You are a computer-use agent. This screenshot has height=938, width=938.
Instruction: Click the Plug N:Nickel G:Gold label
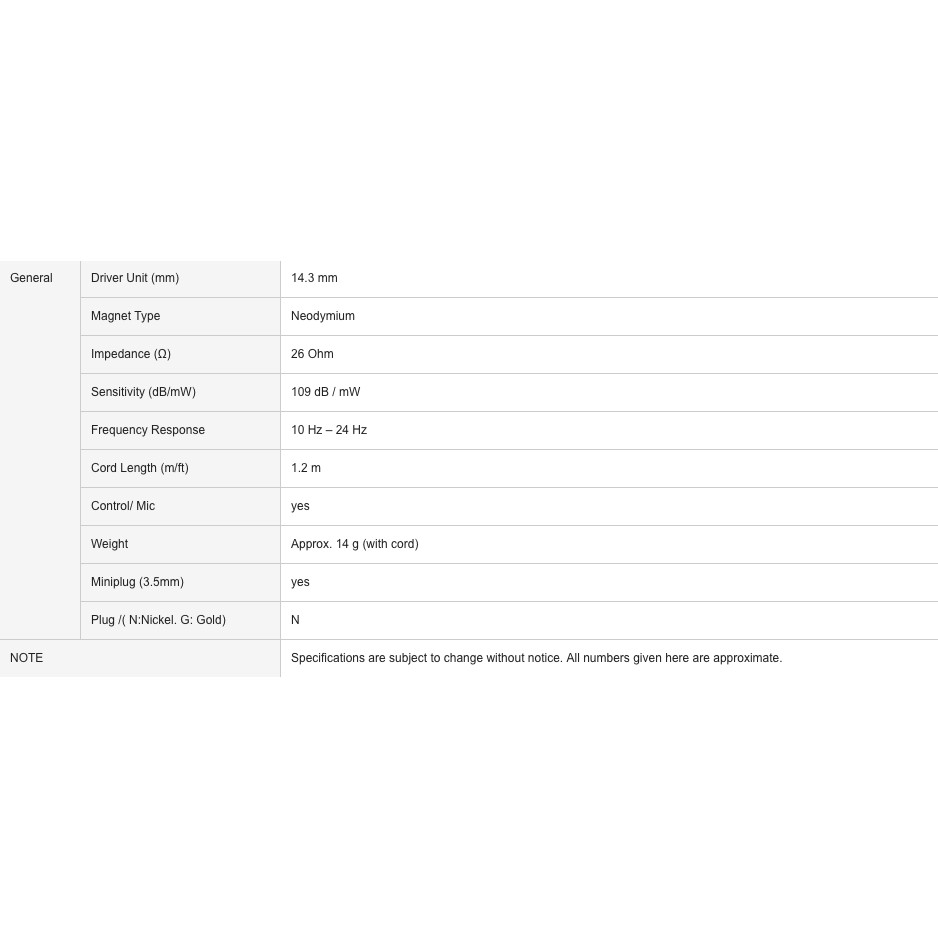(158, 620)
